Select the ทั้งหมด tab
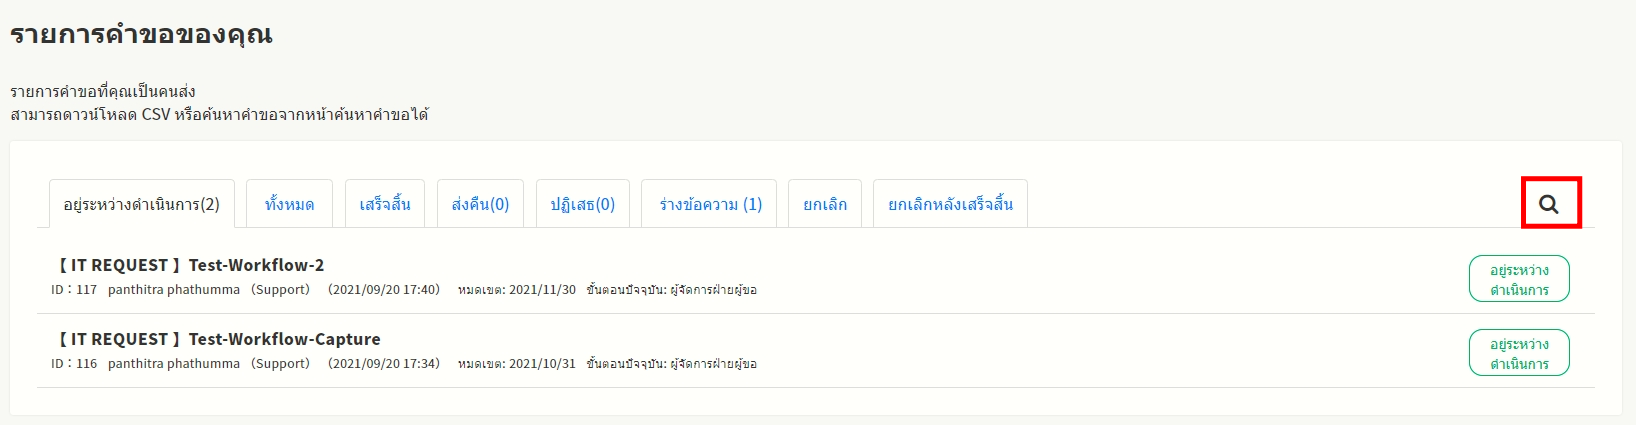 coord(289,204)
